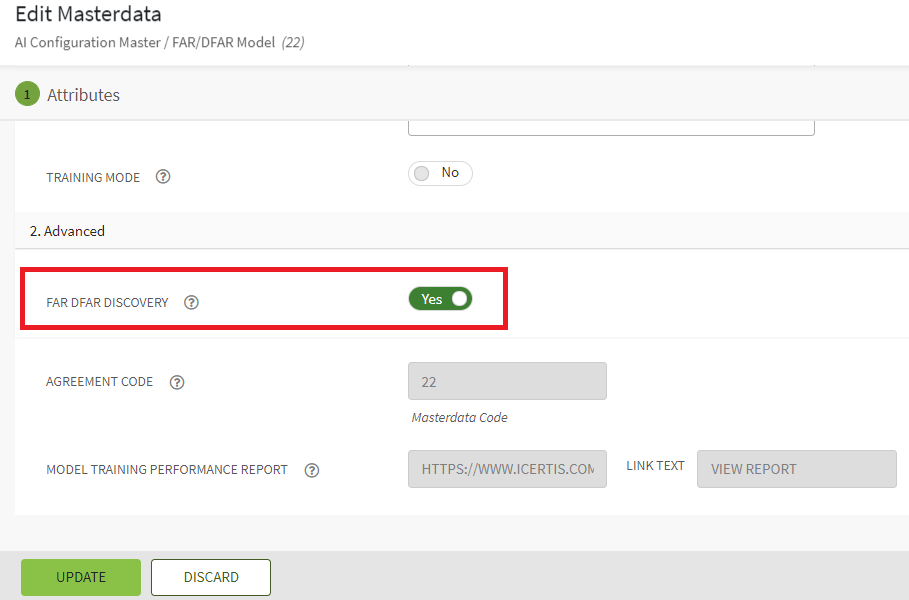The width and height of the screenshot is (909, 600).
Task: Click the FAR DFAR DISCOVERY label text
Action: pos(107,302)
